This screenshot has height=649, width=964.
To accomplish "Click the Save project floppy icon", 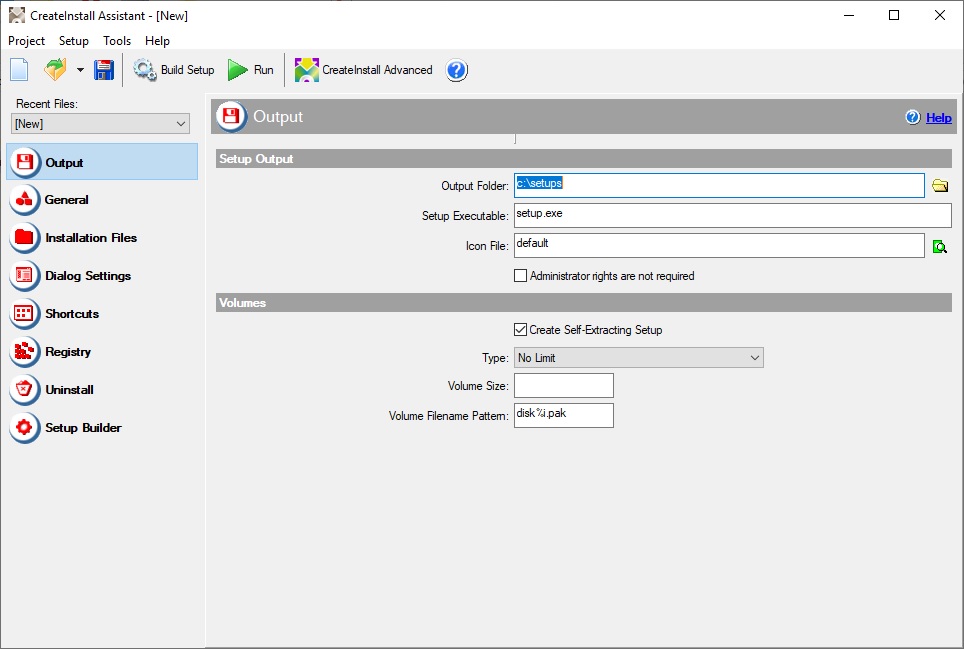I will point(104,69).
